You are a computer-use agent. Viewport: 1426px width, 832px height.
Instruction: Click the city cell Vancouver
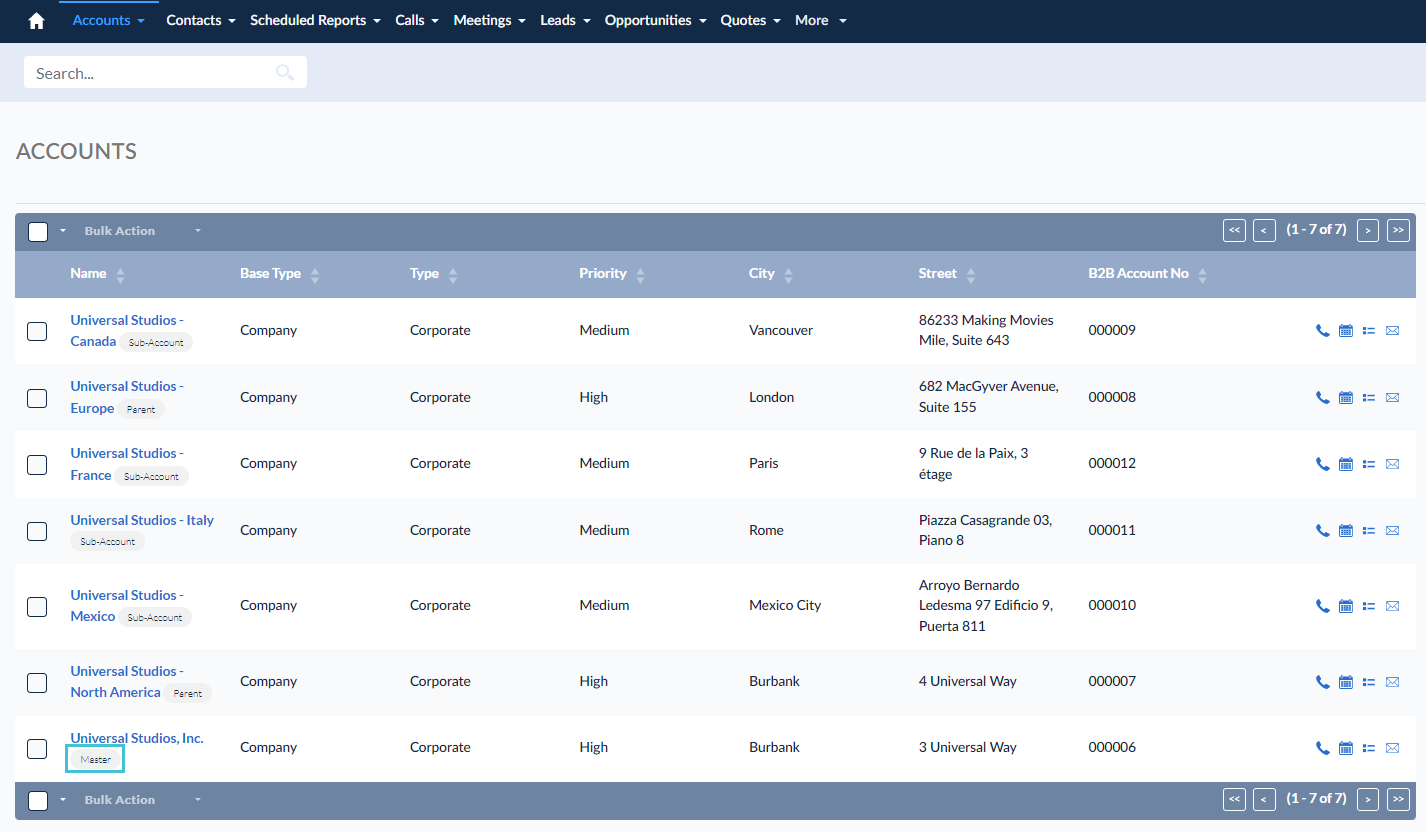click(781, 331)
